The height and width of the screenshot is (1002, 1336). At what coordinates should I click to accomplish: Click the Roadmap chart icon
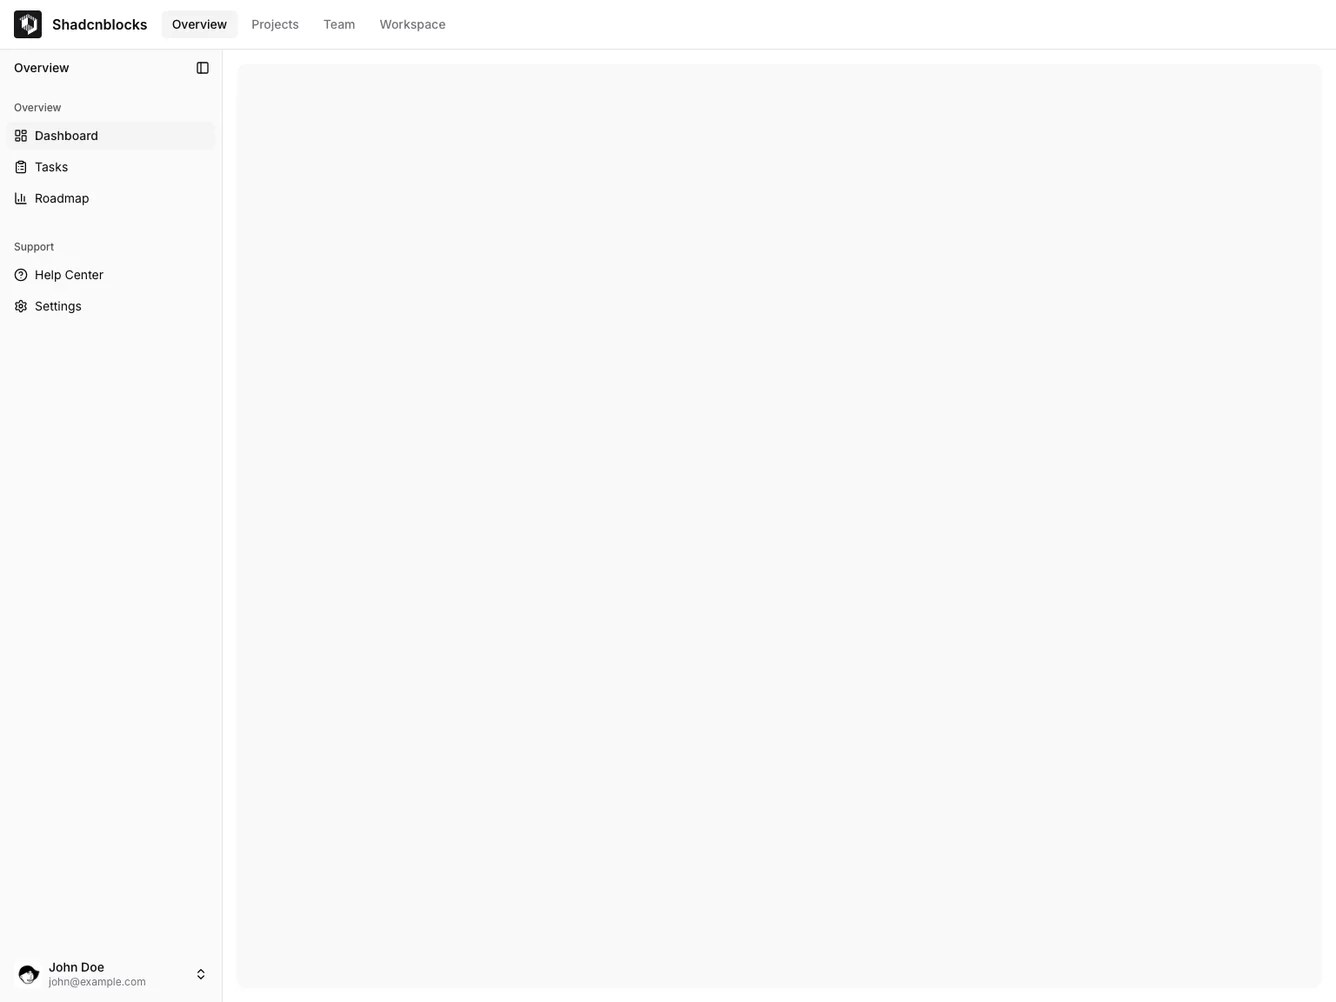click(x=21, y=198)
